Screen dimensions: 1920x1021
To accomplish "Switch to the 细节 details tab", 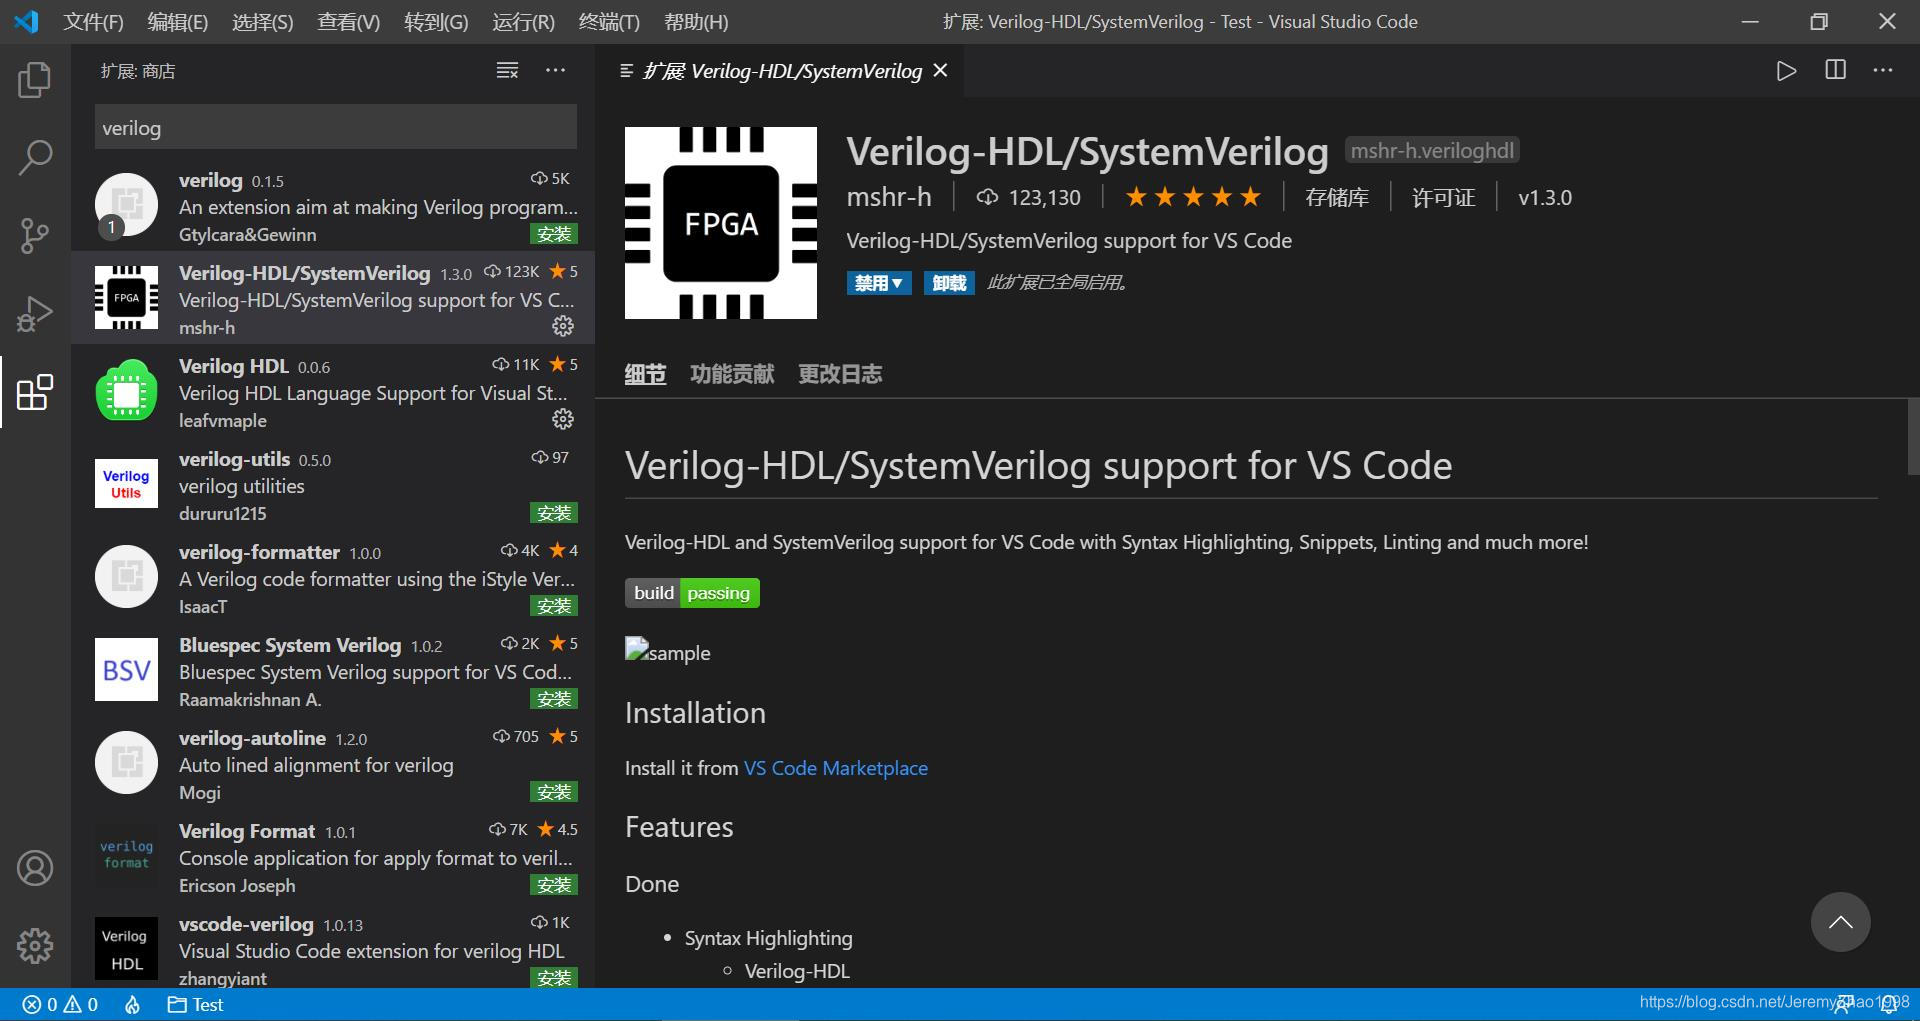I will pyautogui.click(x=645, y=374).
